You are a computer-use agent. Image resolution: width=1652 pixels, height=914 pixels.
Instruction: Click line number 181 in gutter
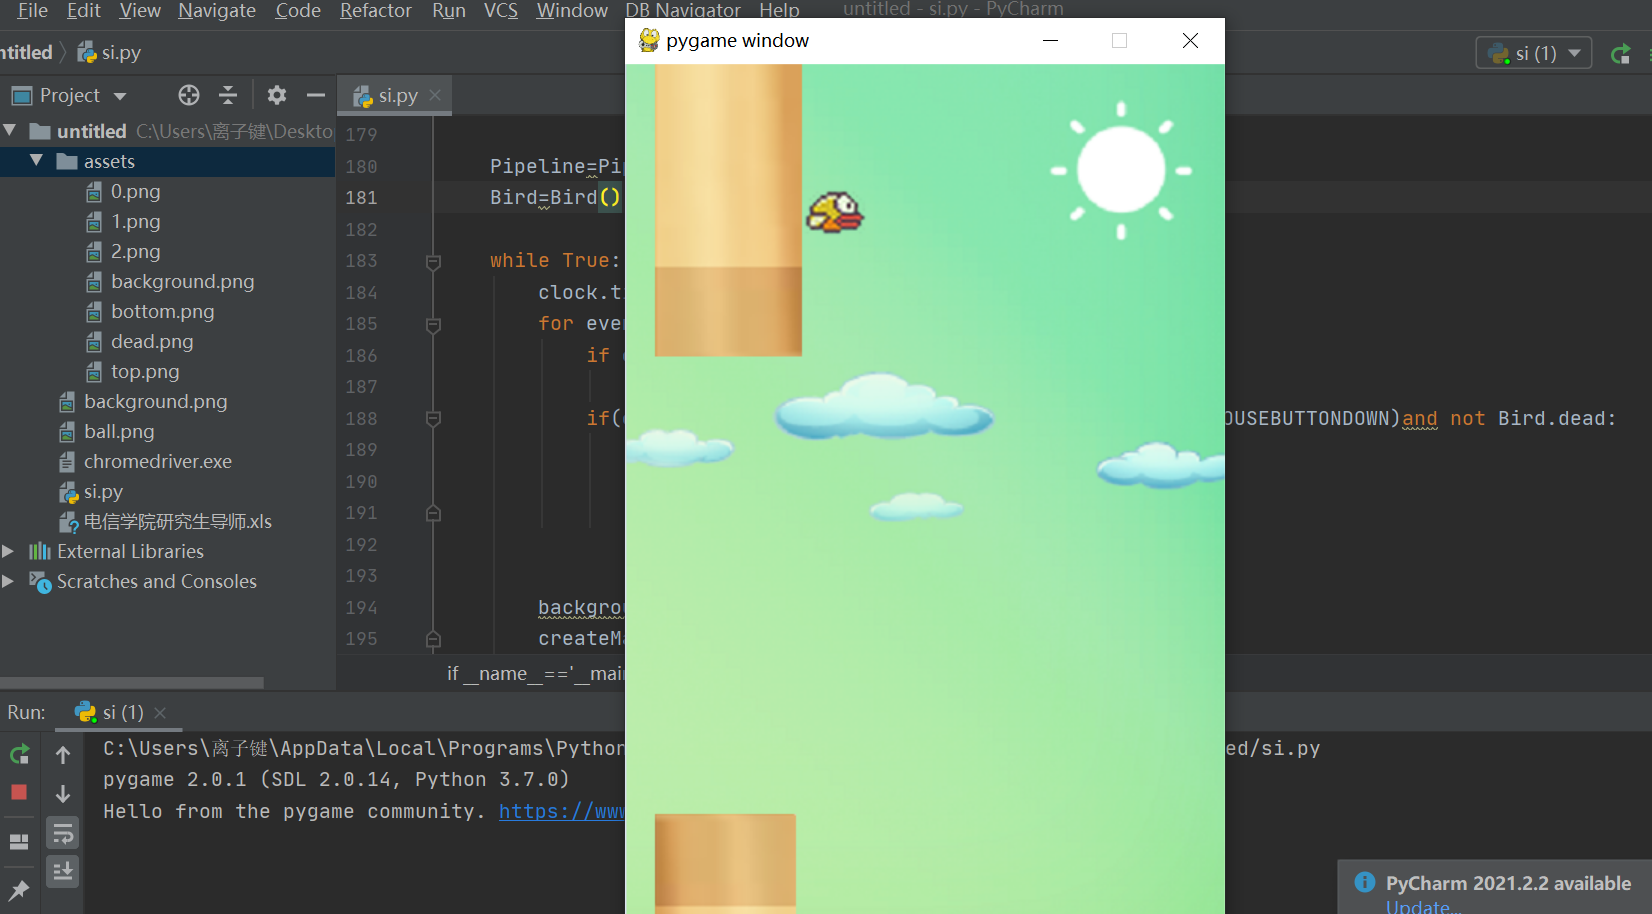(361, 198)
